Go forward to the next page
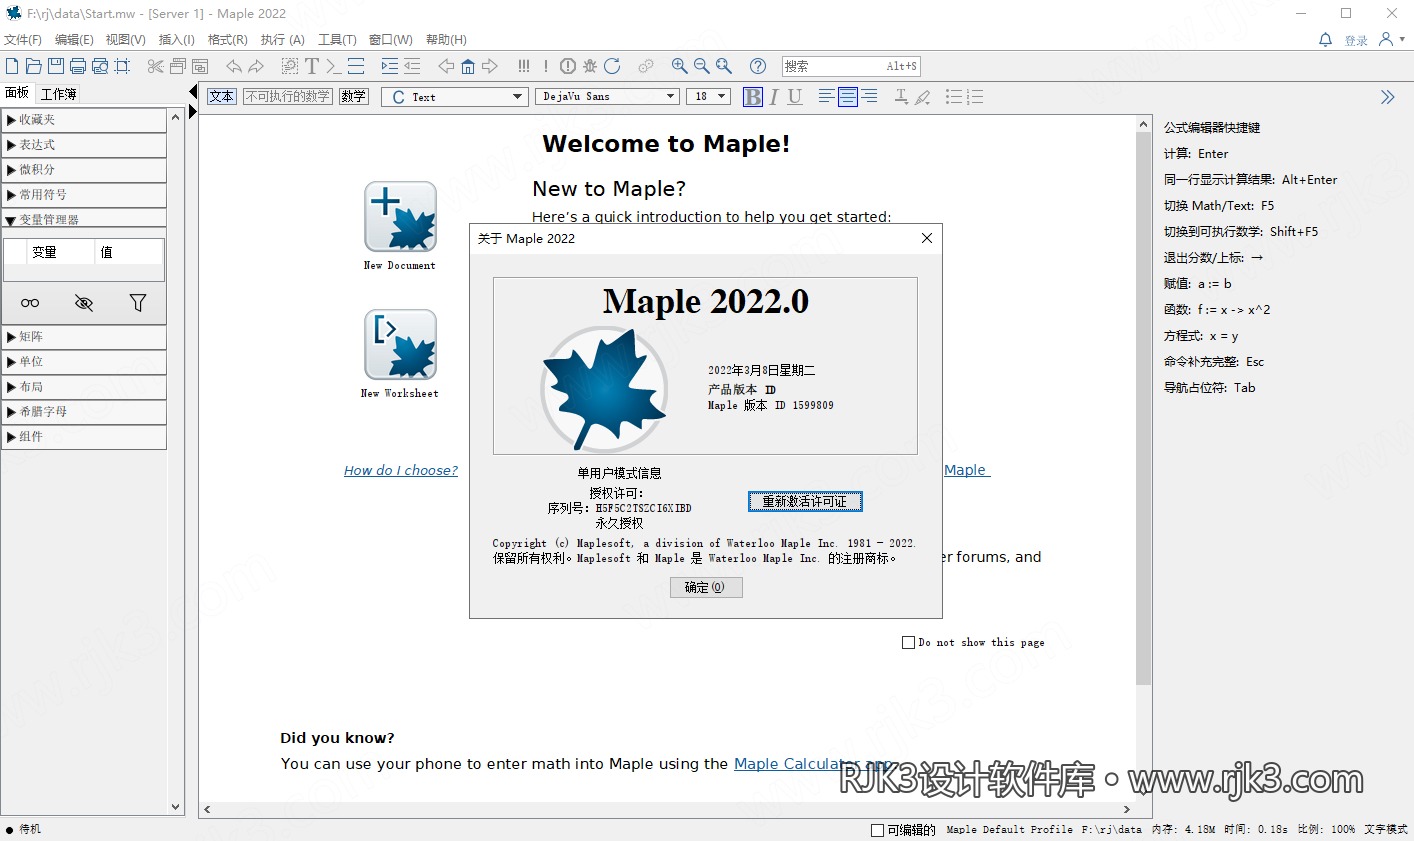Viewport: 1414px width, 841px height. (x=490, y=66)
